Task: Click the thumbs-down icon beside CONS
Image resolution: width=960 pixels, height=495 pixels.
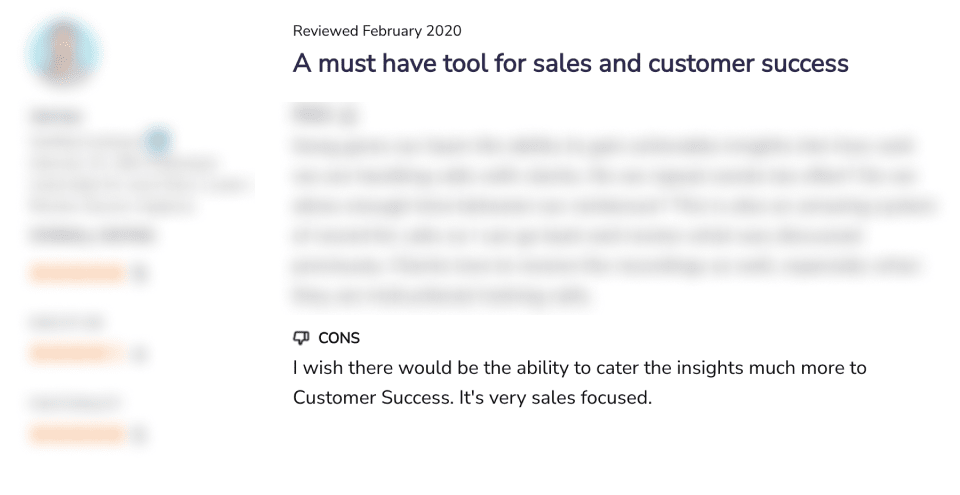Action: [x=301, y=338]
